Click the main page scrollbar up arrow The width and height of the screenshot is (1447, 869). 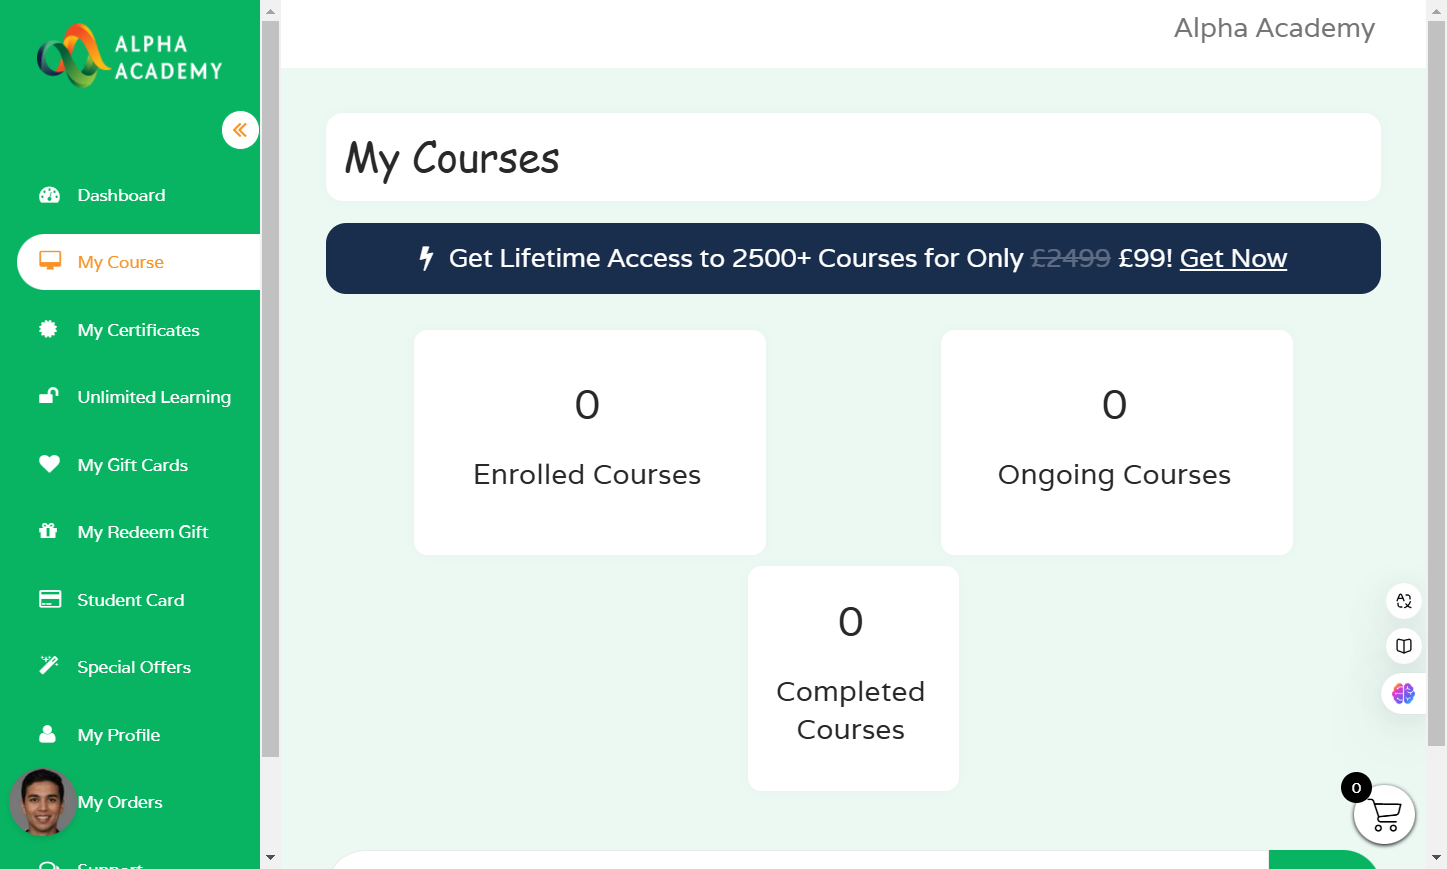1437,10
